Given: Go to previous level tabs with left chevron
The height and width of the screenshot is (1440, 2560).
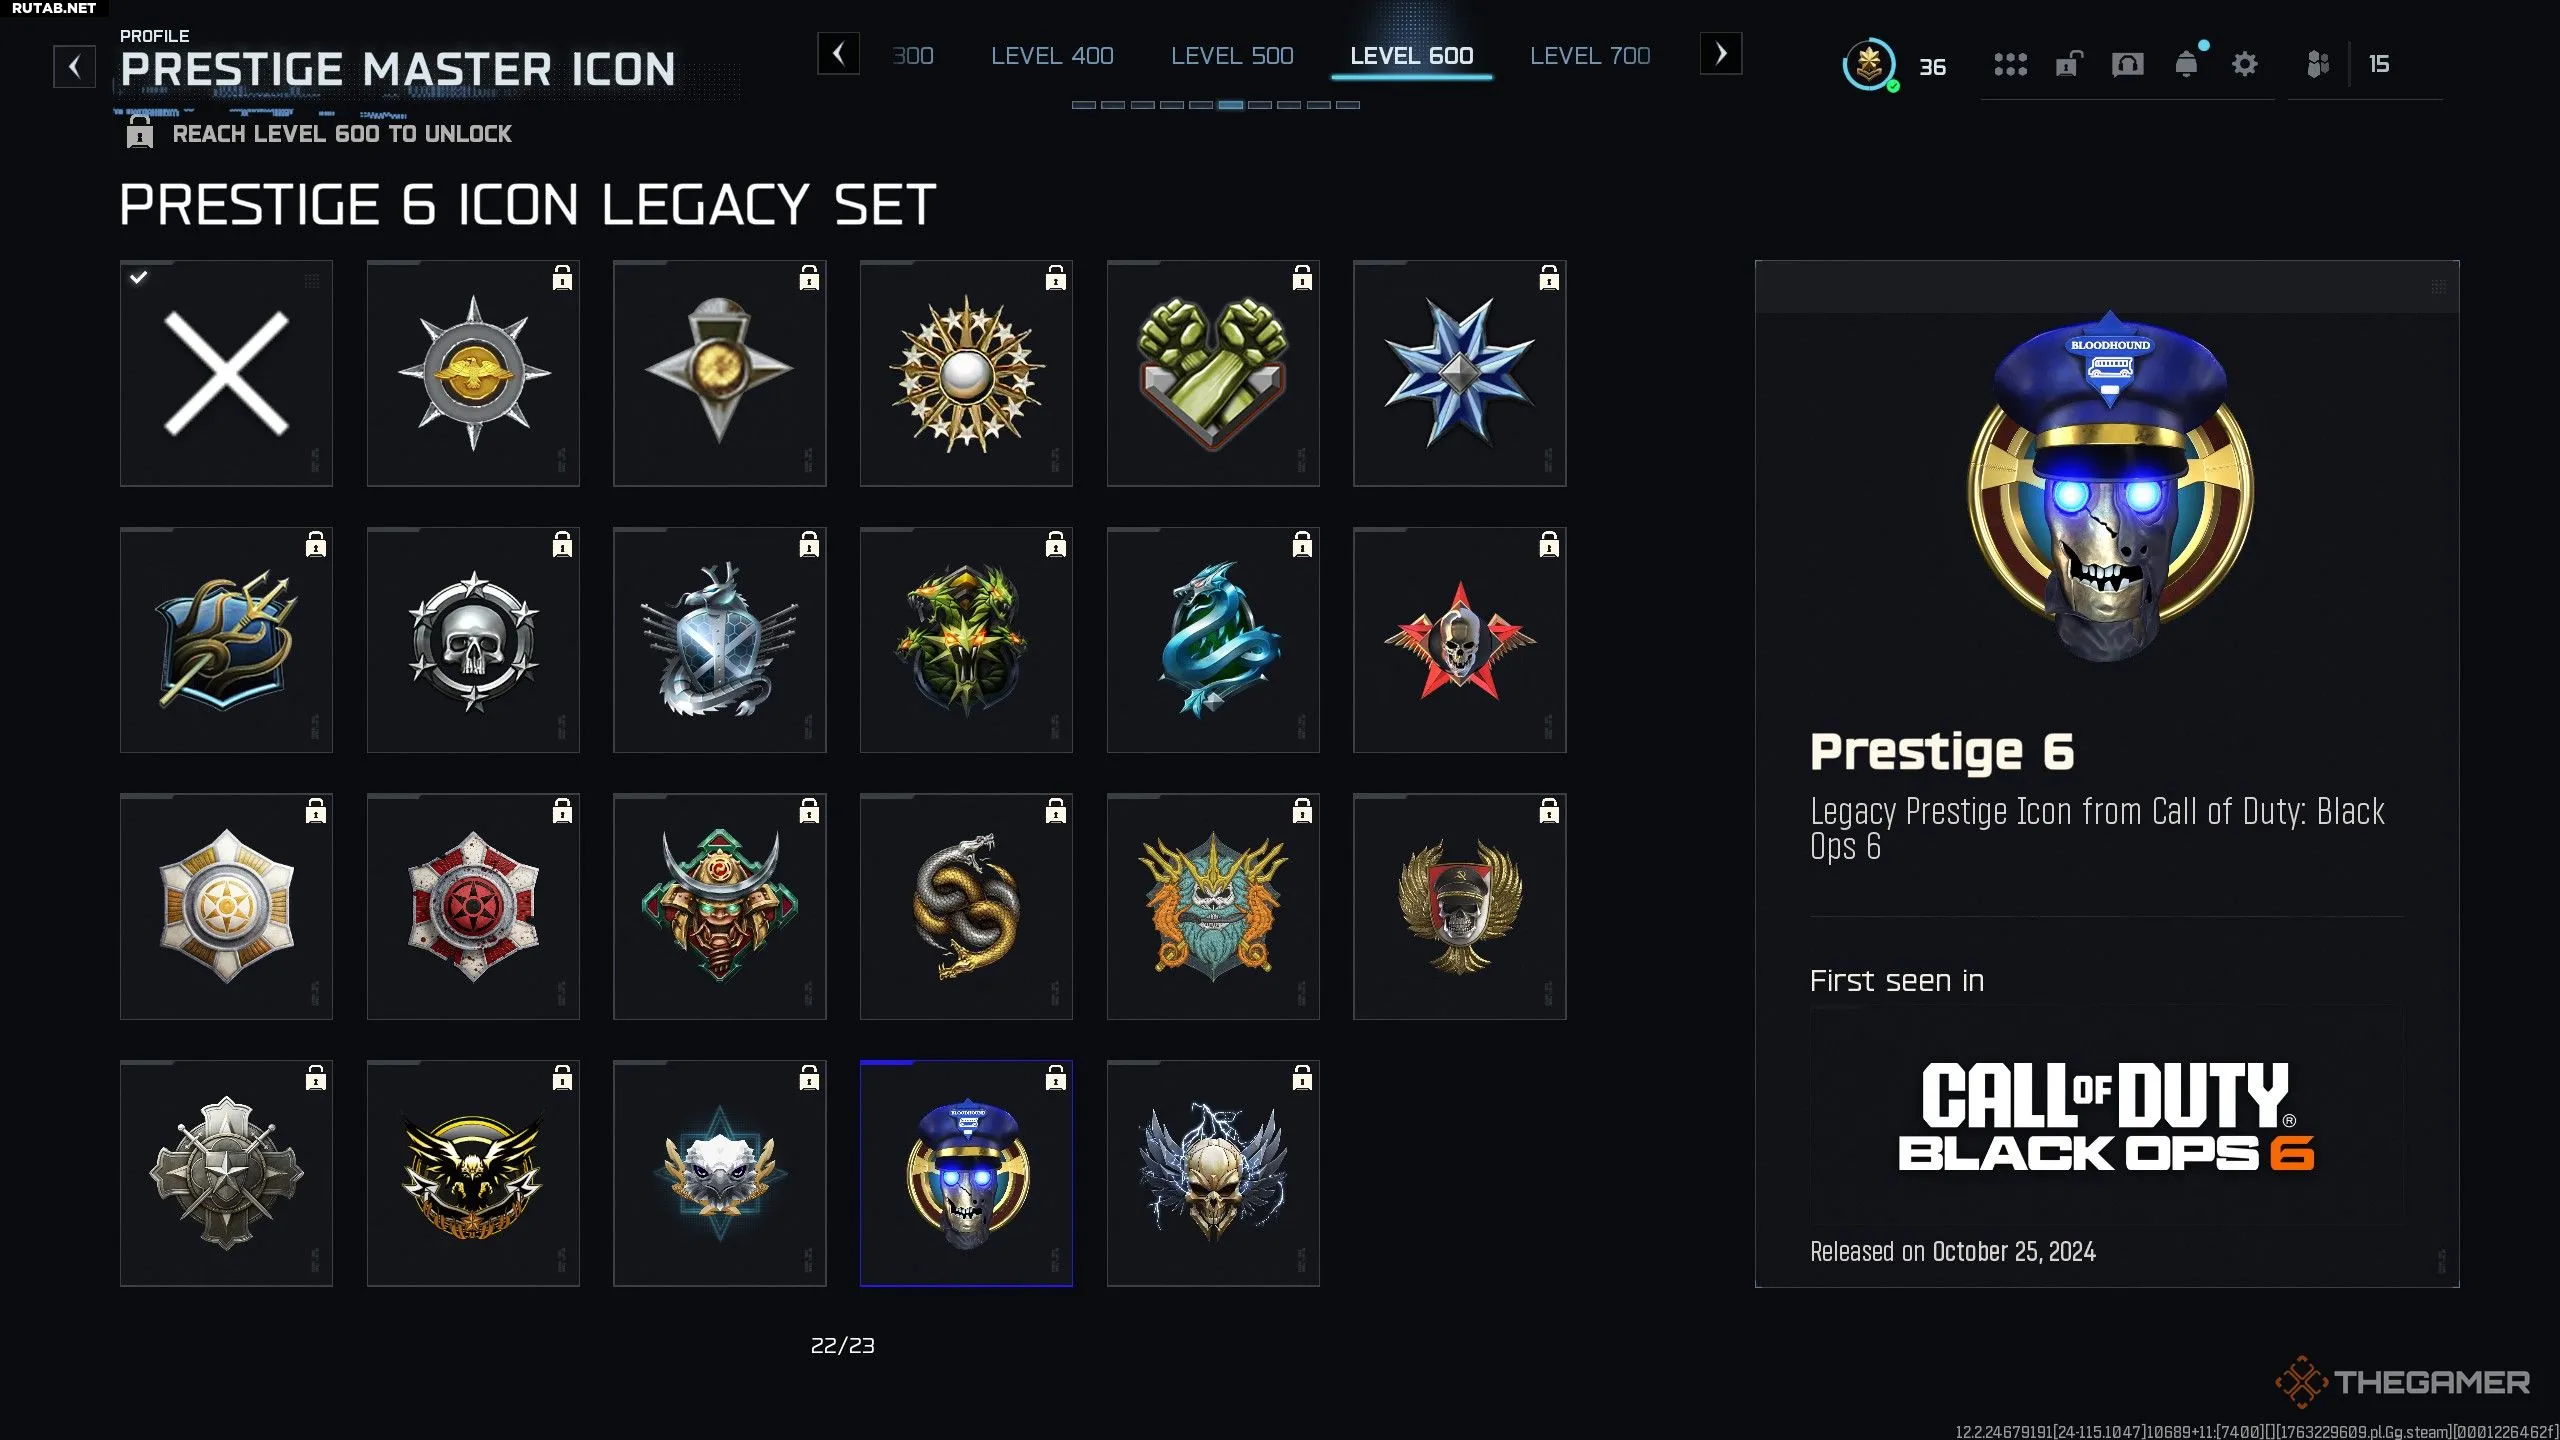Looking at the screenshot, I should pyautogui.click(x=838, y=54).
